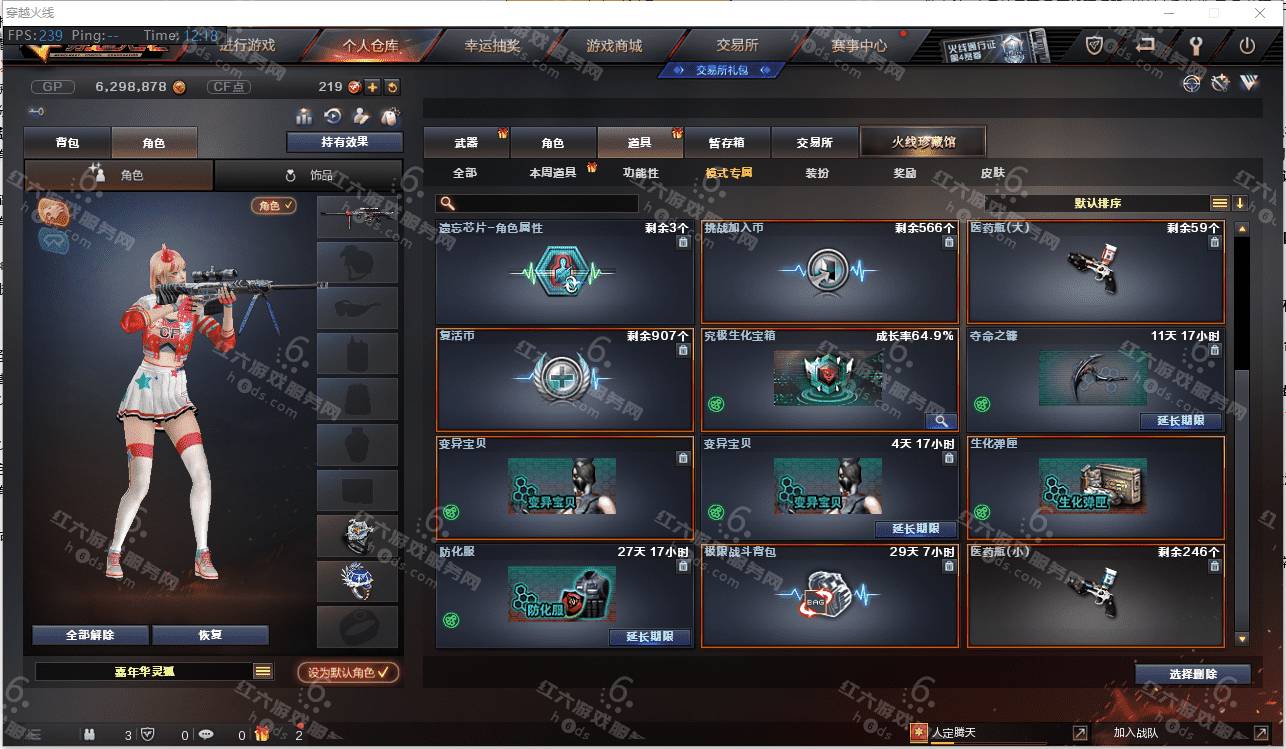Open the shield security icon in top bar
The width and height of the screenshot is (1286, 749).
1095,45
